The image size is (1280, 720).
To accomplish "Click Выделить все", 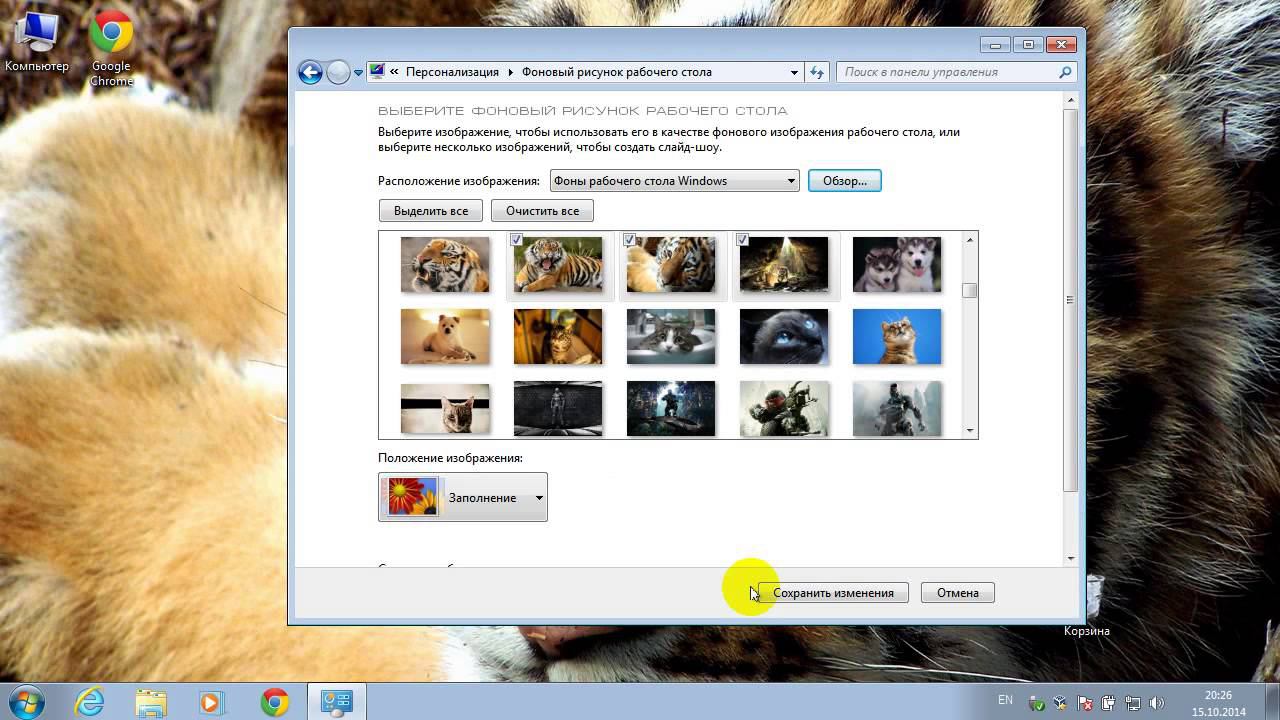I will (x=431, y=211).
